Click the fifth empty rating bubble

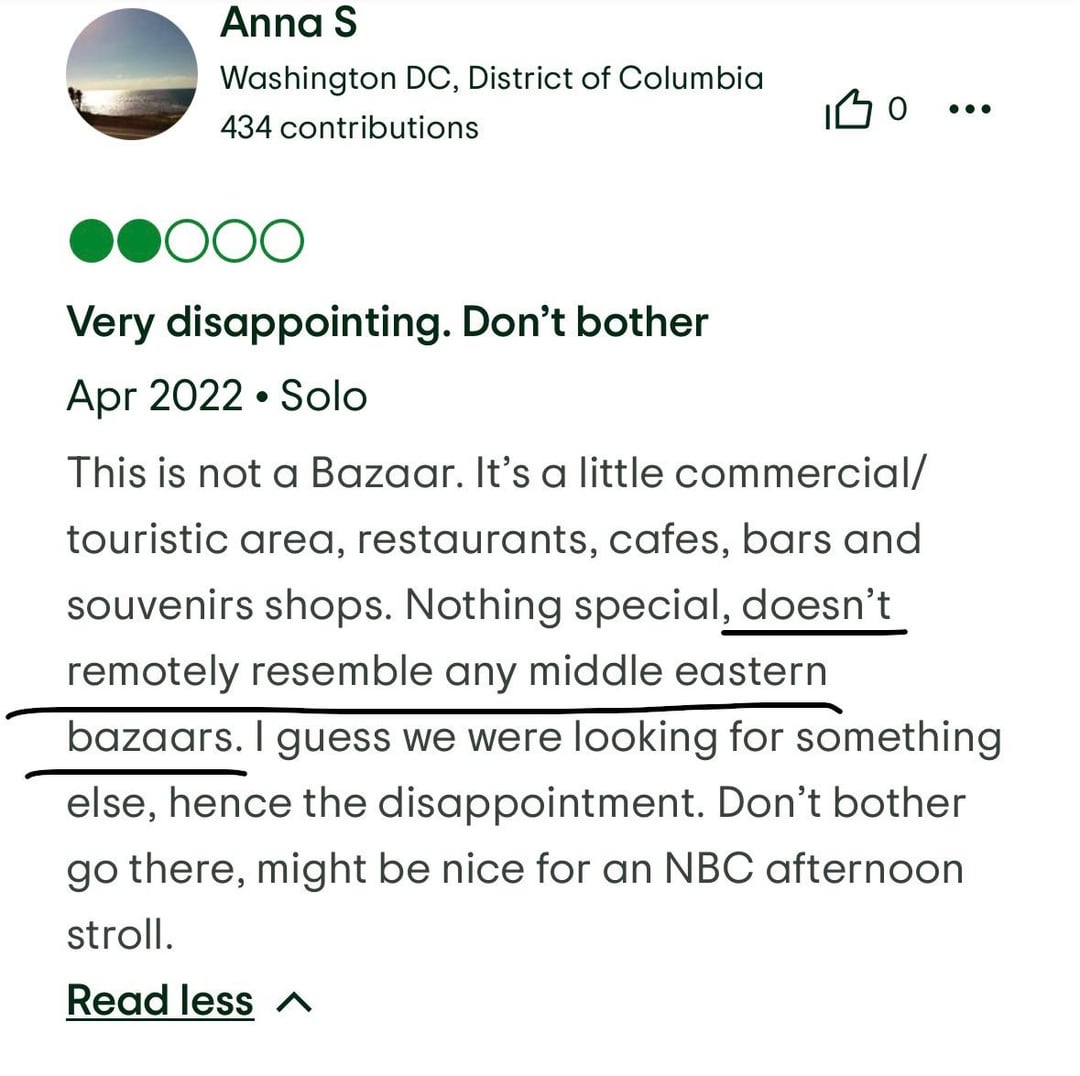point(280,241)
